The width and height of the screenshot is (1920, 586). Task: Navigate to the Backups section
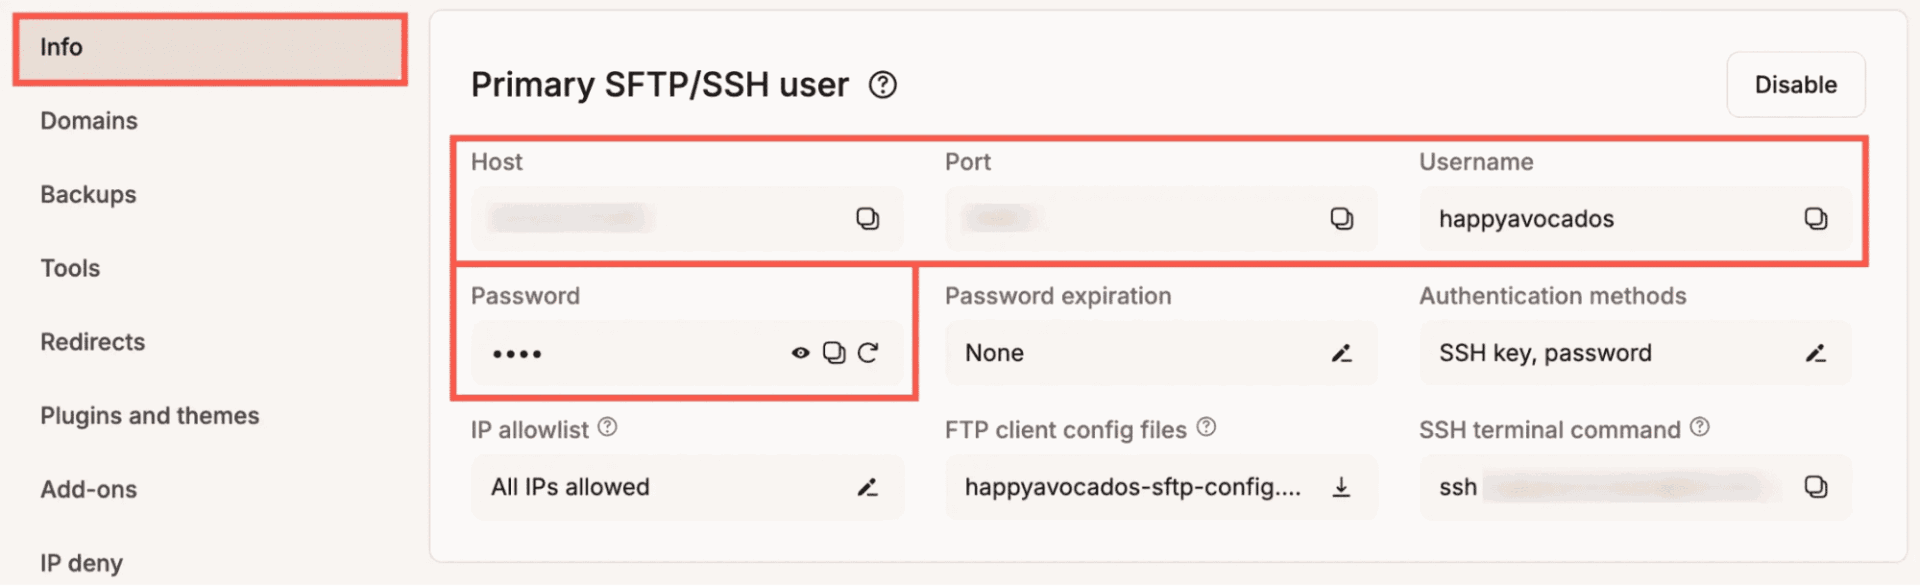pos(88,194)
